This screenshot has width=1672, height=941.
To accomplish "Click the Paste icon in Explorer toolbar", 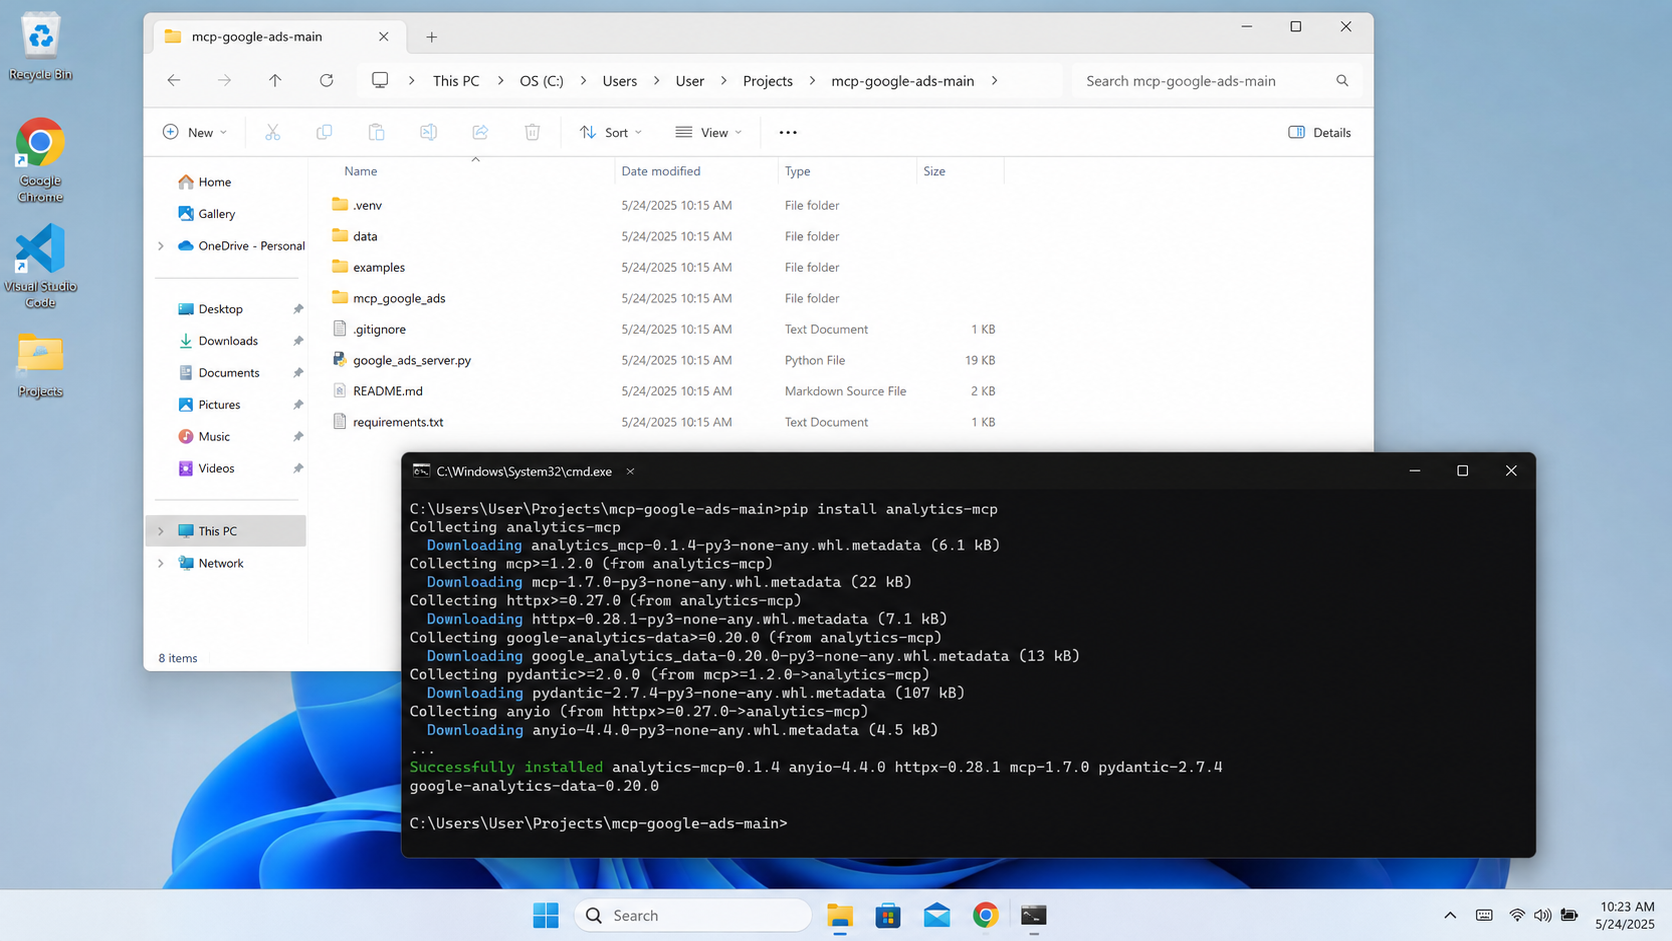I will coord(376,132).
